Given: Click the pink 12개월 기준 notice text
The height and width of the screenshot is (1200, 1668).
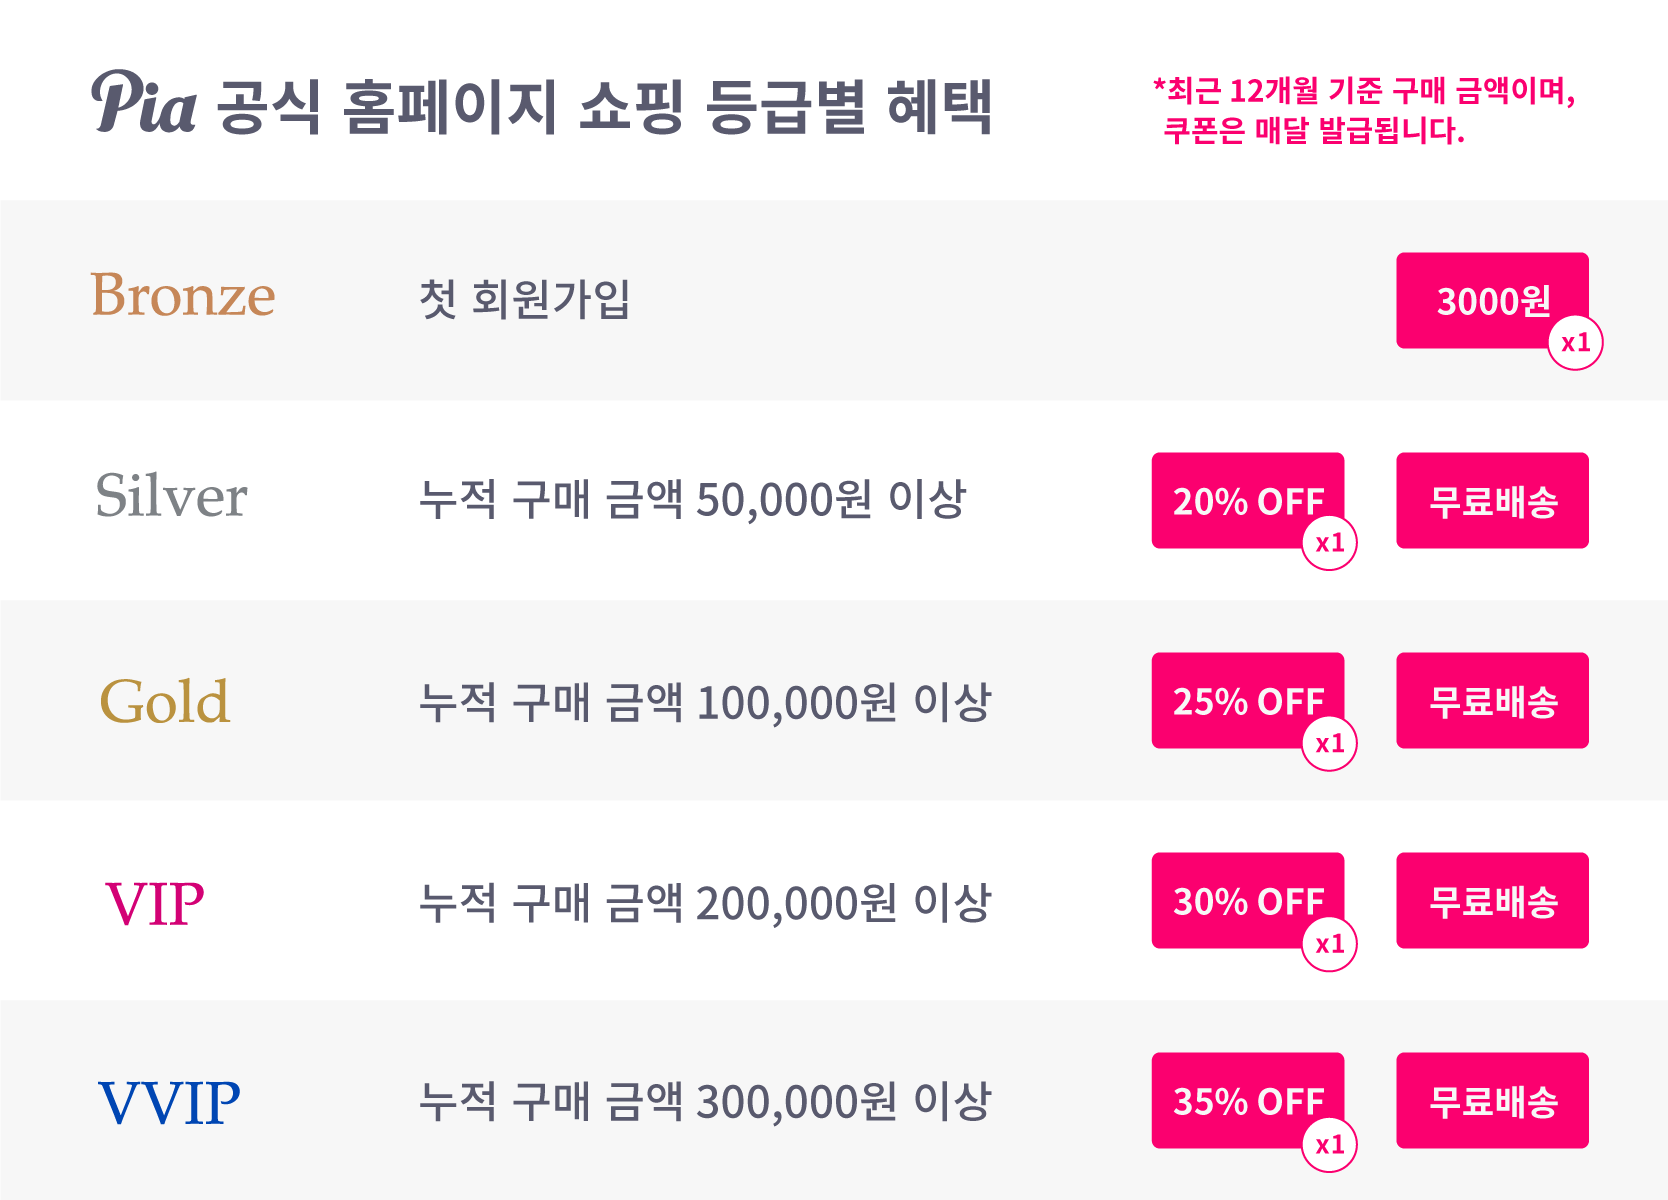Looking at the screenshot, I should click(x=1364, y=110).
